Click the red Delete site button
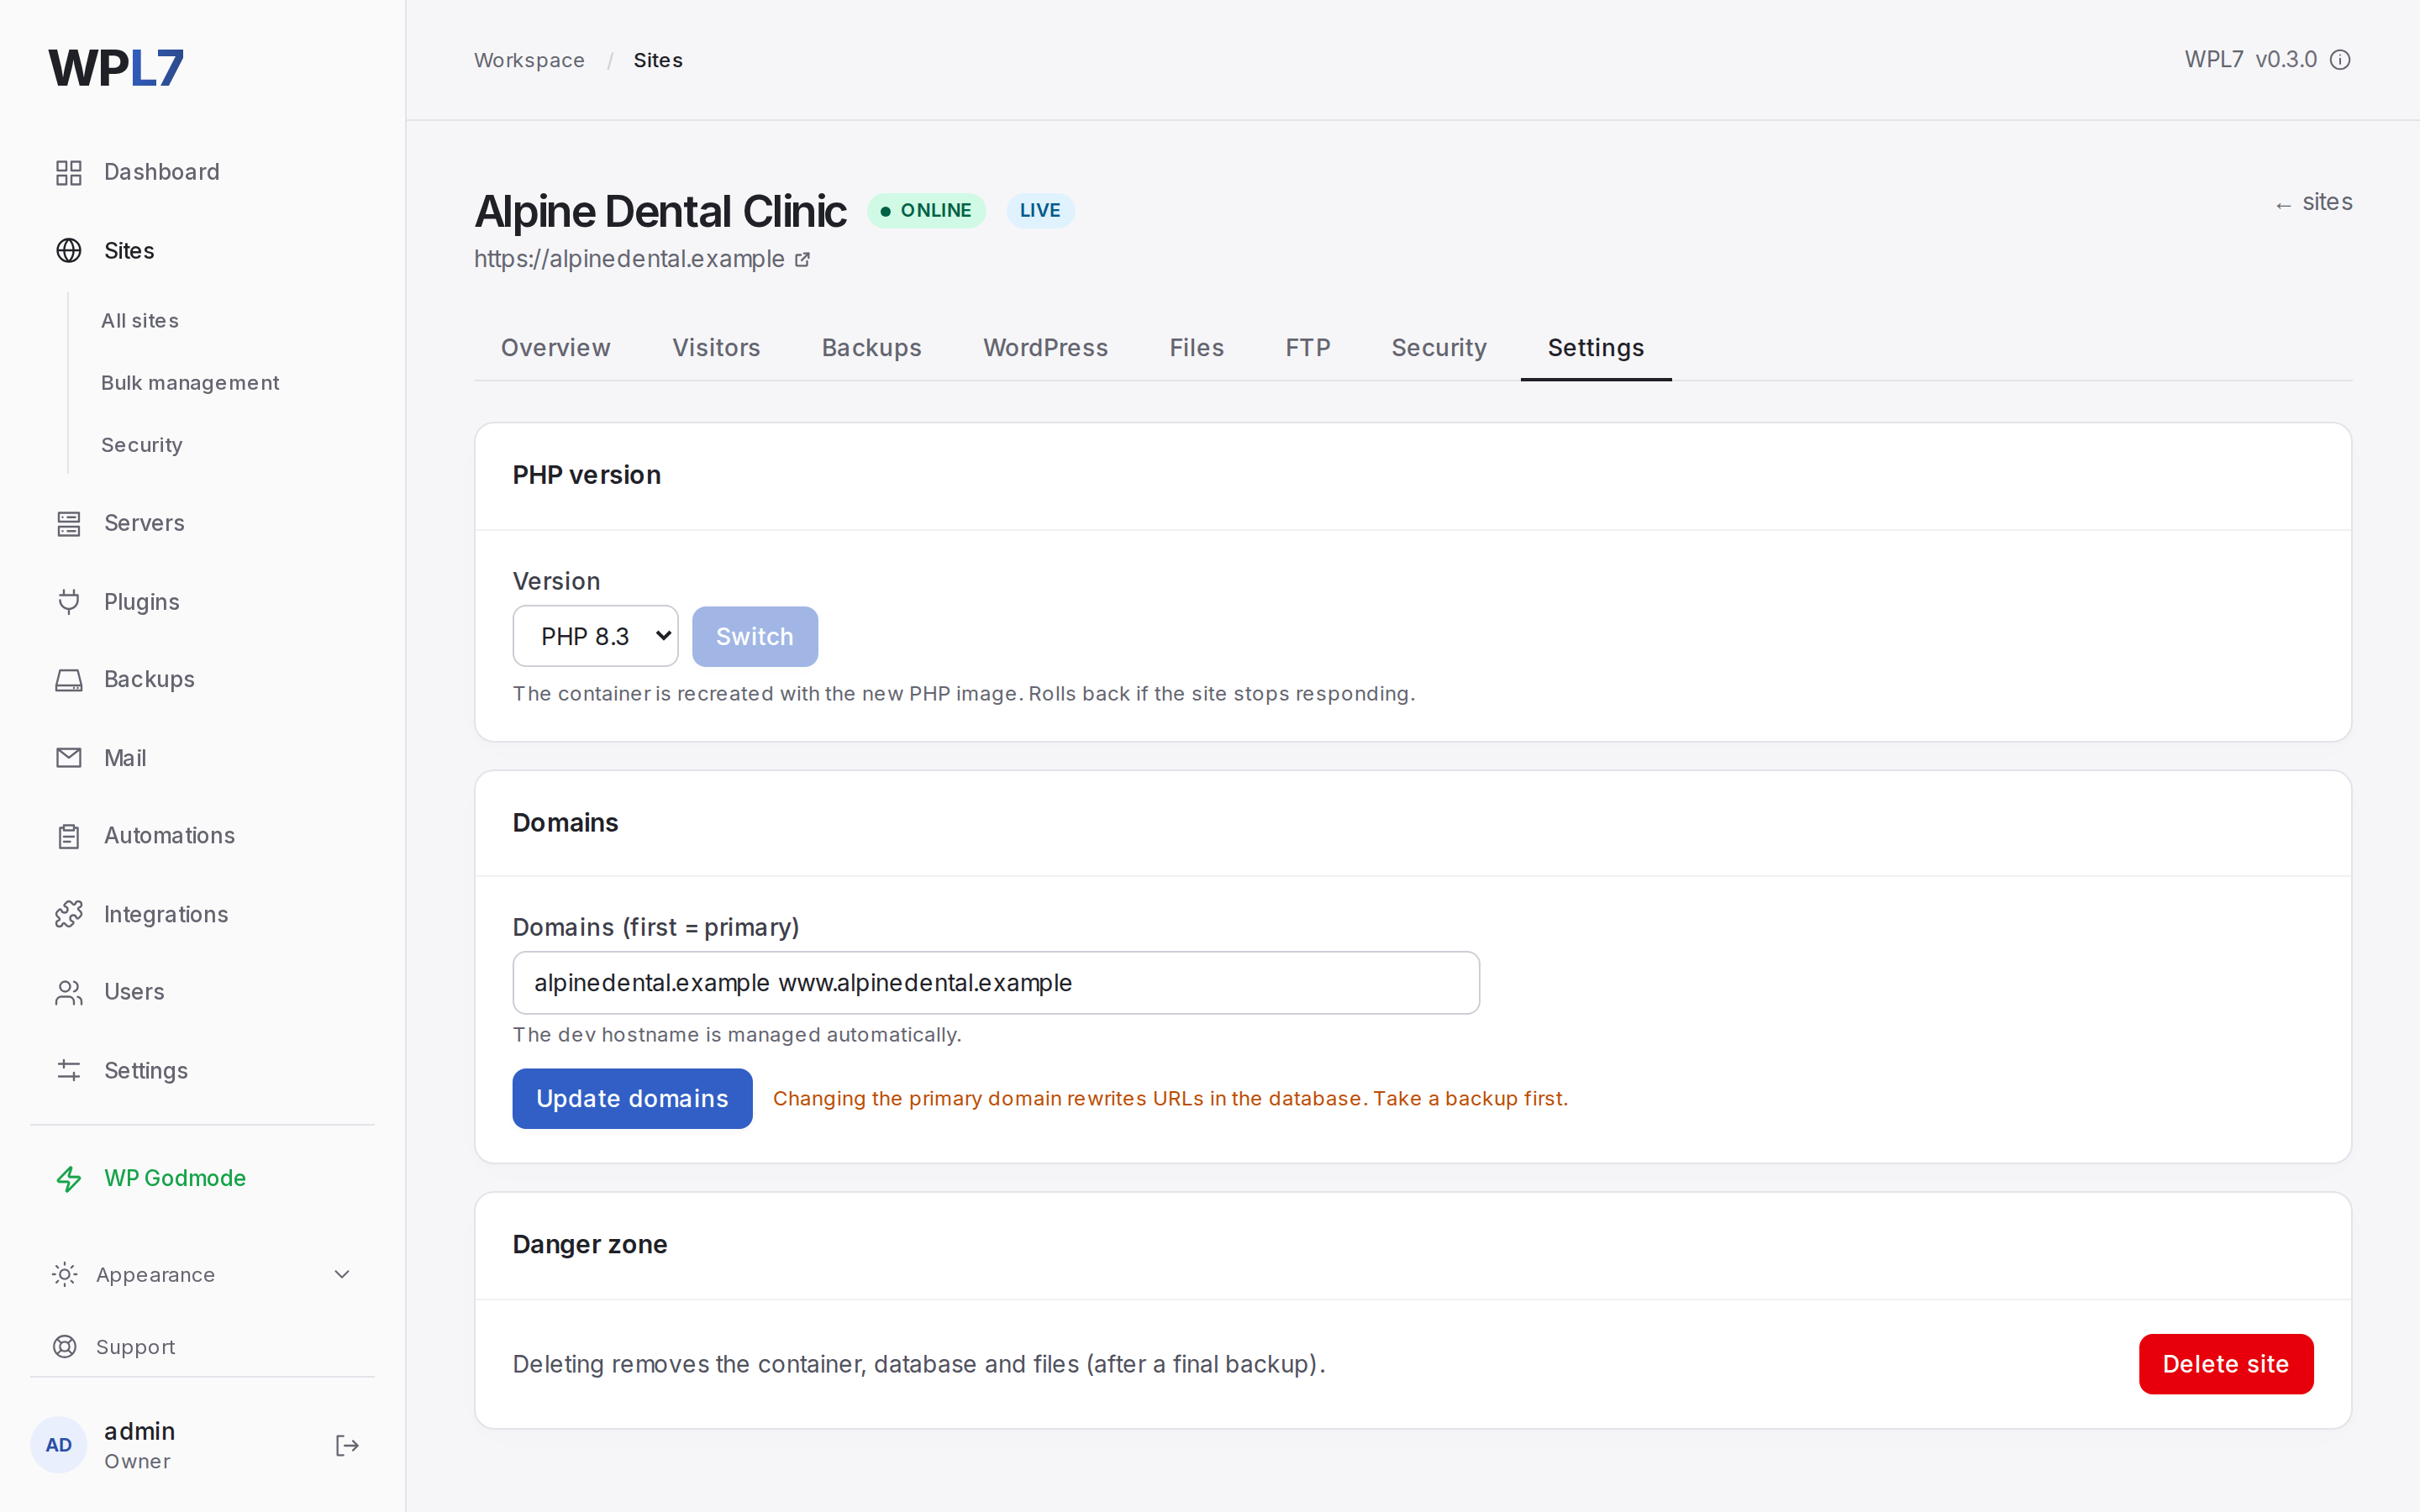Image resolution: width=2420 pixels, height=1512 pixels. 2225,1364
